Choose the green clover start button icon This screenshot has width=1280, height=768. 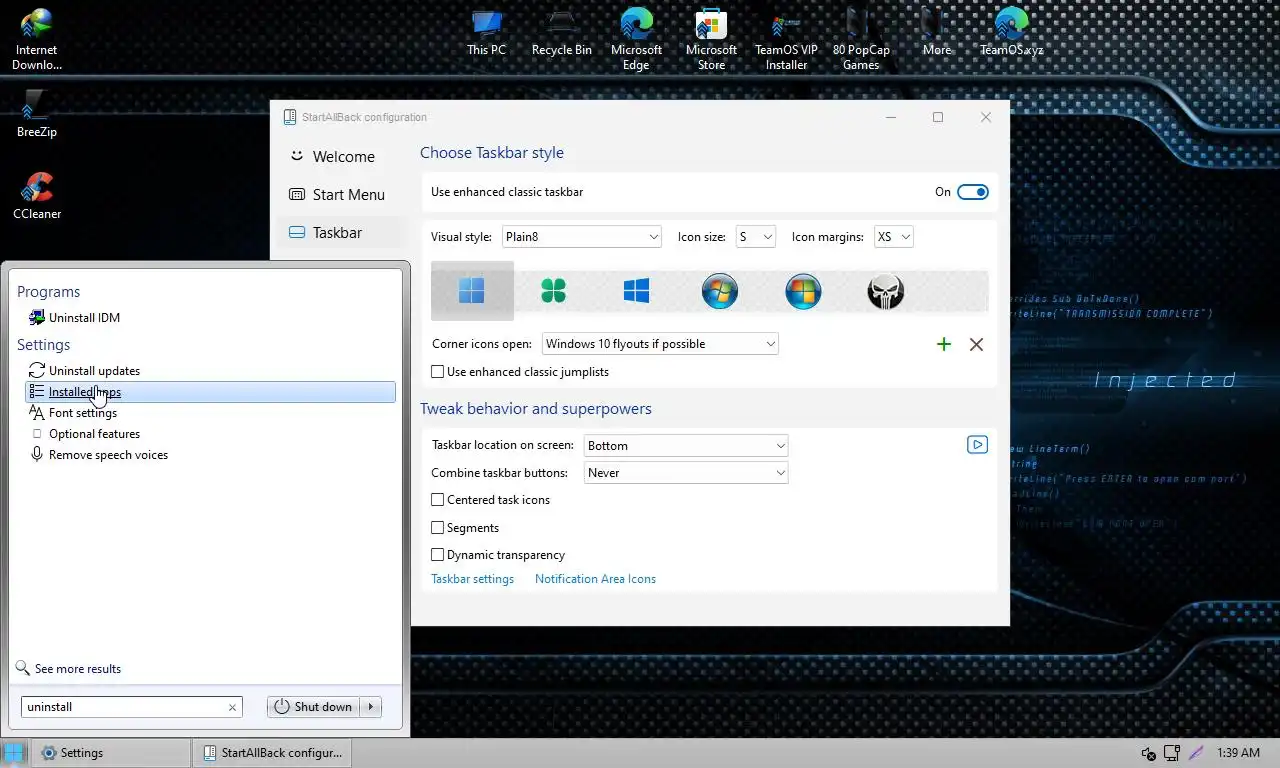pos(553,291)
